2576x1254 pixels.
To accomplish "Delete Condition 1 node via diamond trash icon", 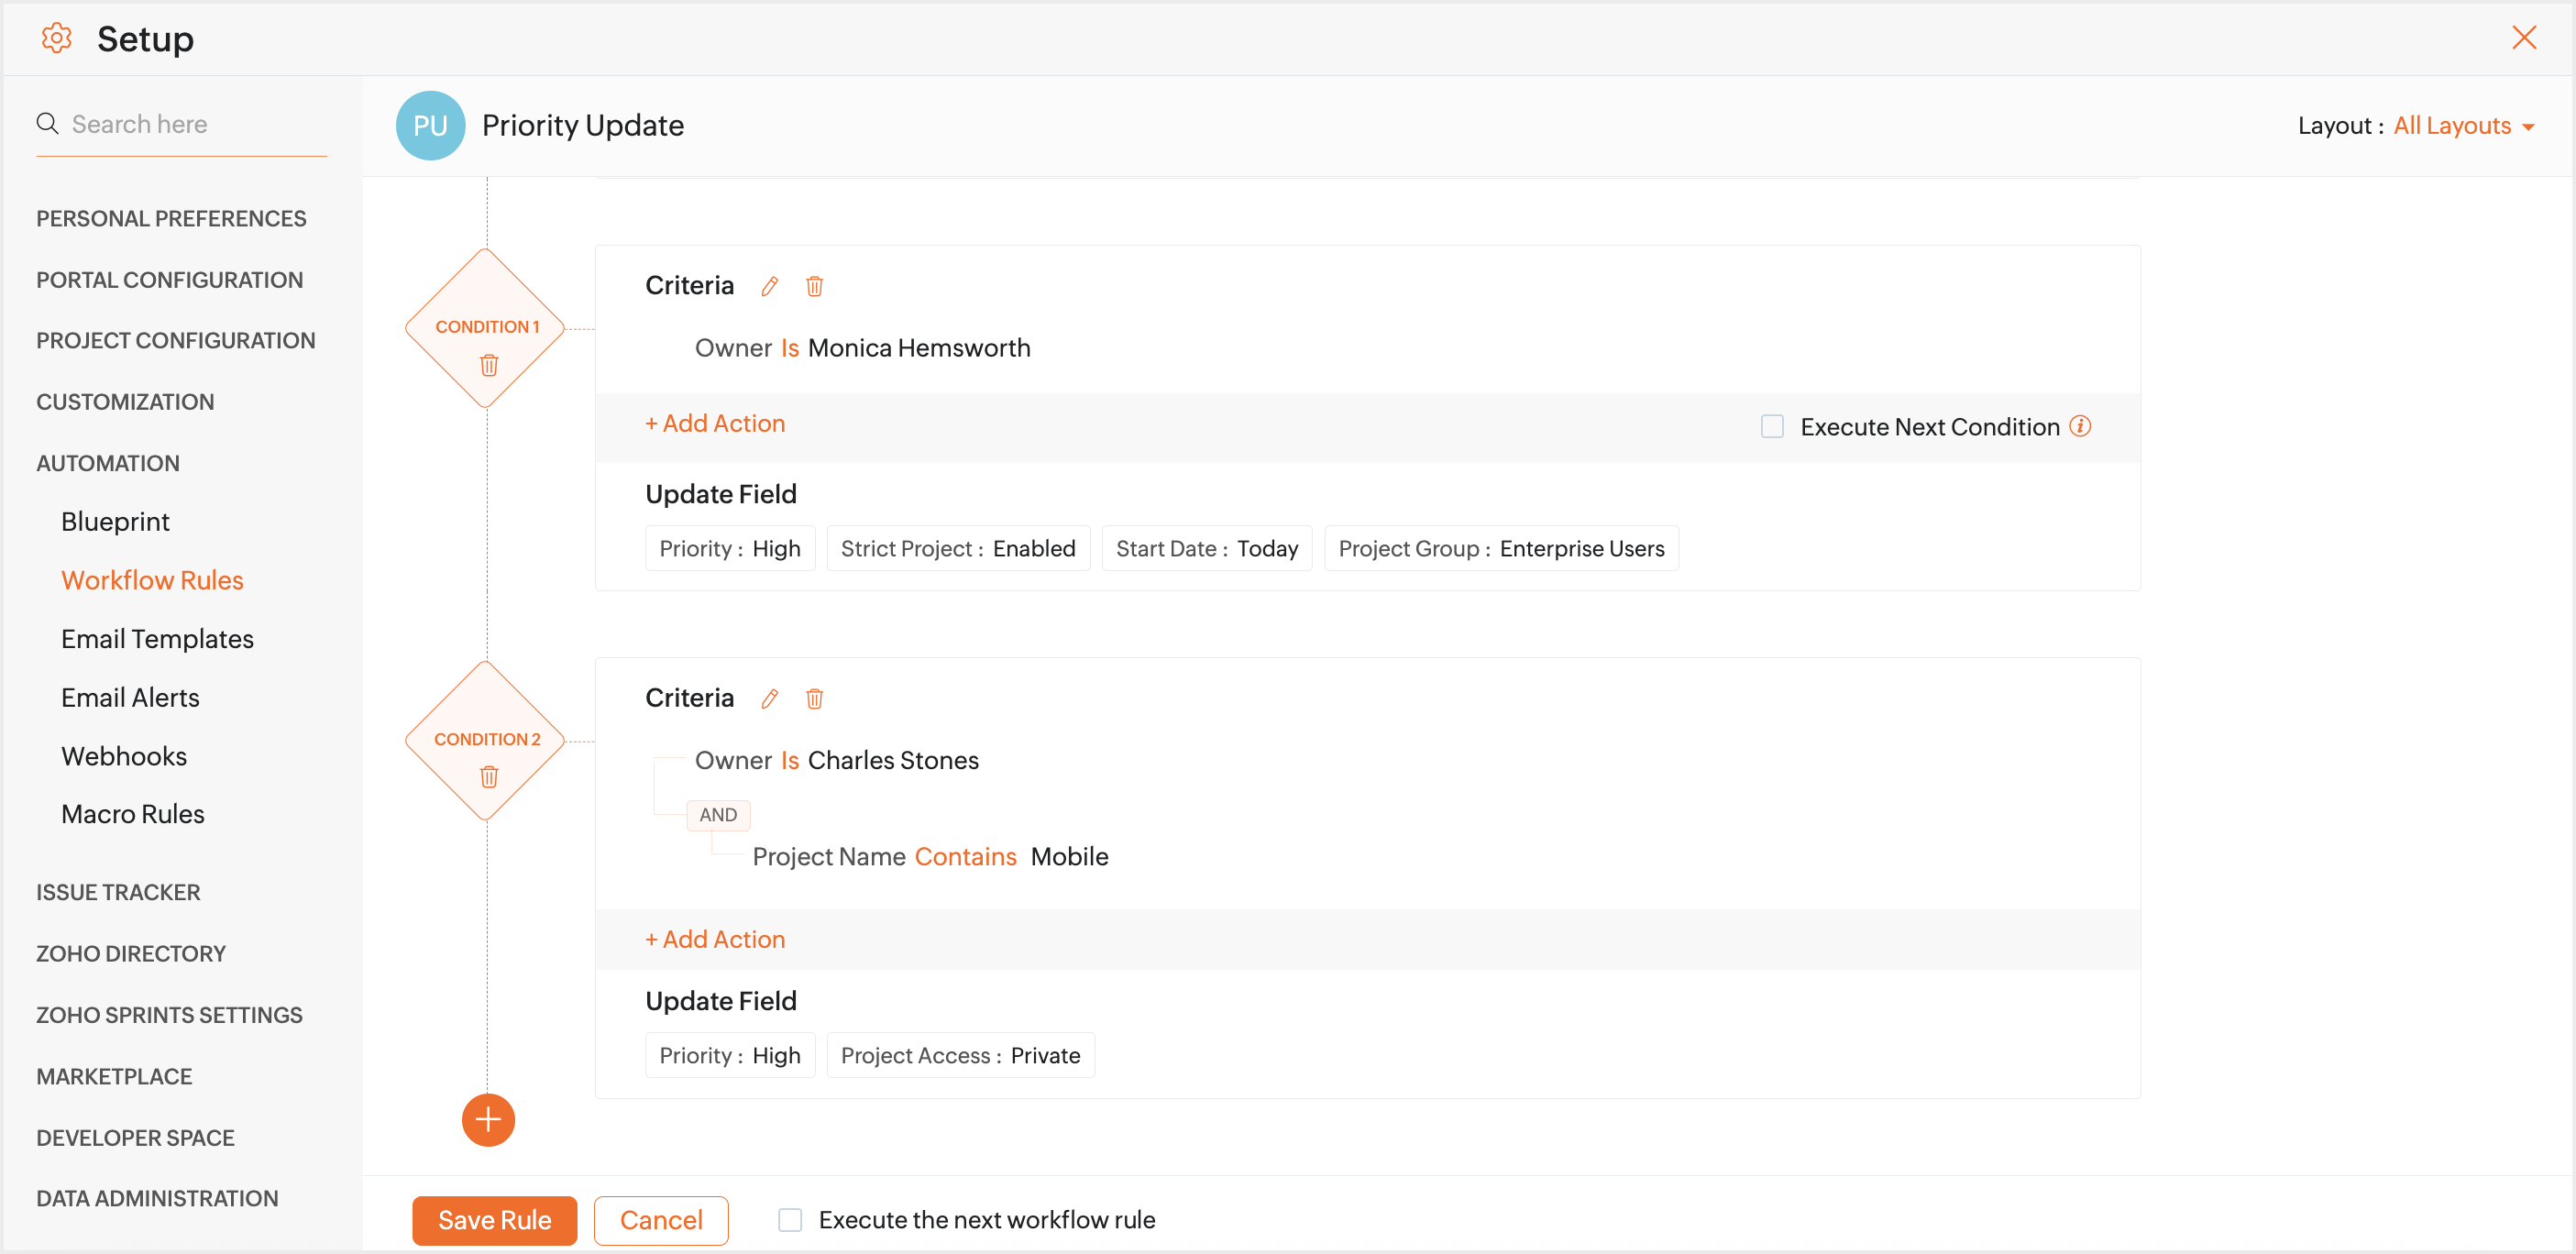I will coord(488,365).
